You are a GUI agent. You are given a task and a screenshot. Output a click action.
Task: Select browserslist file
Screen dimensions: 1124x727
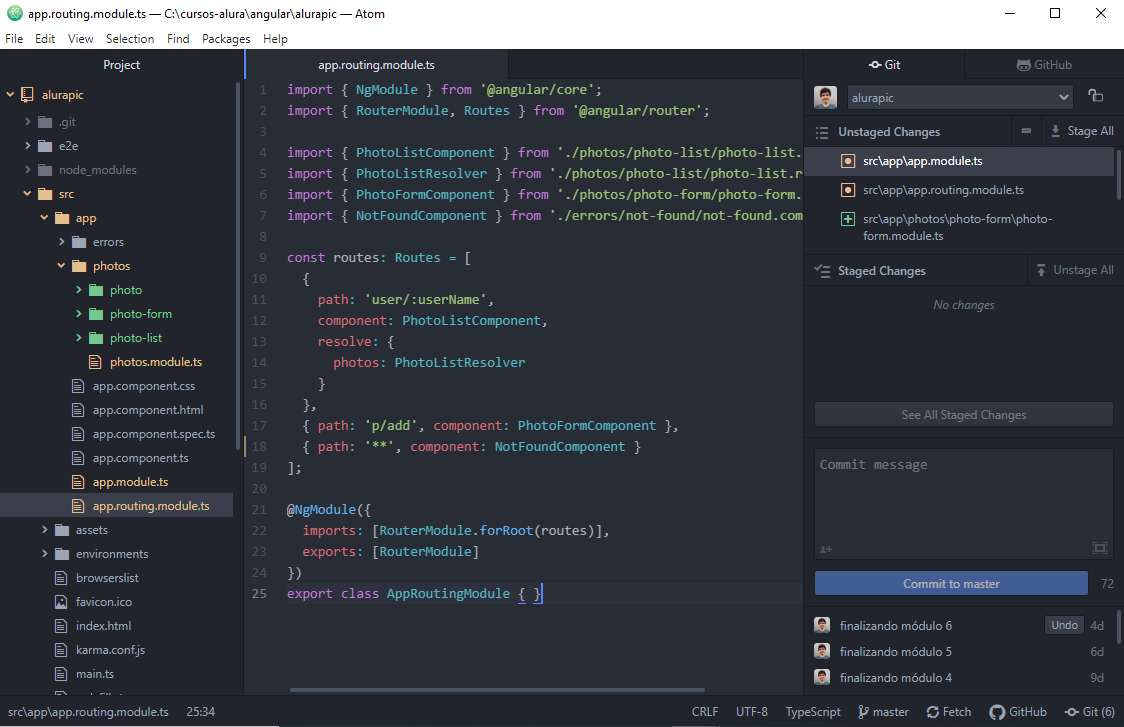tap(108, 578)
